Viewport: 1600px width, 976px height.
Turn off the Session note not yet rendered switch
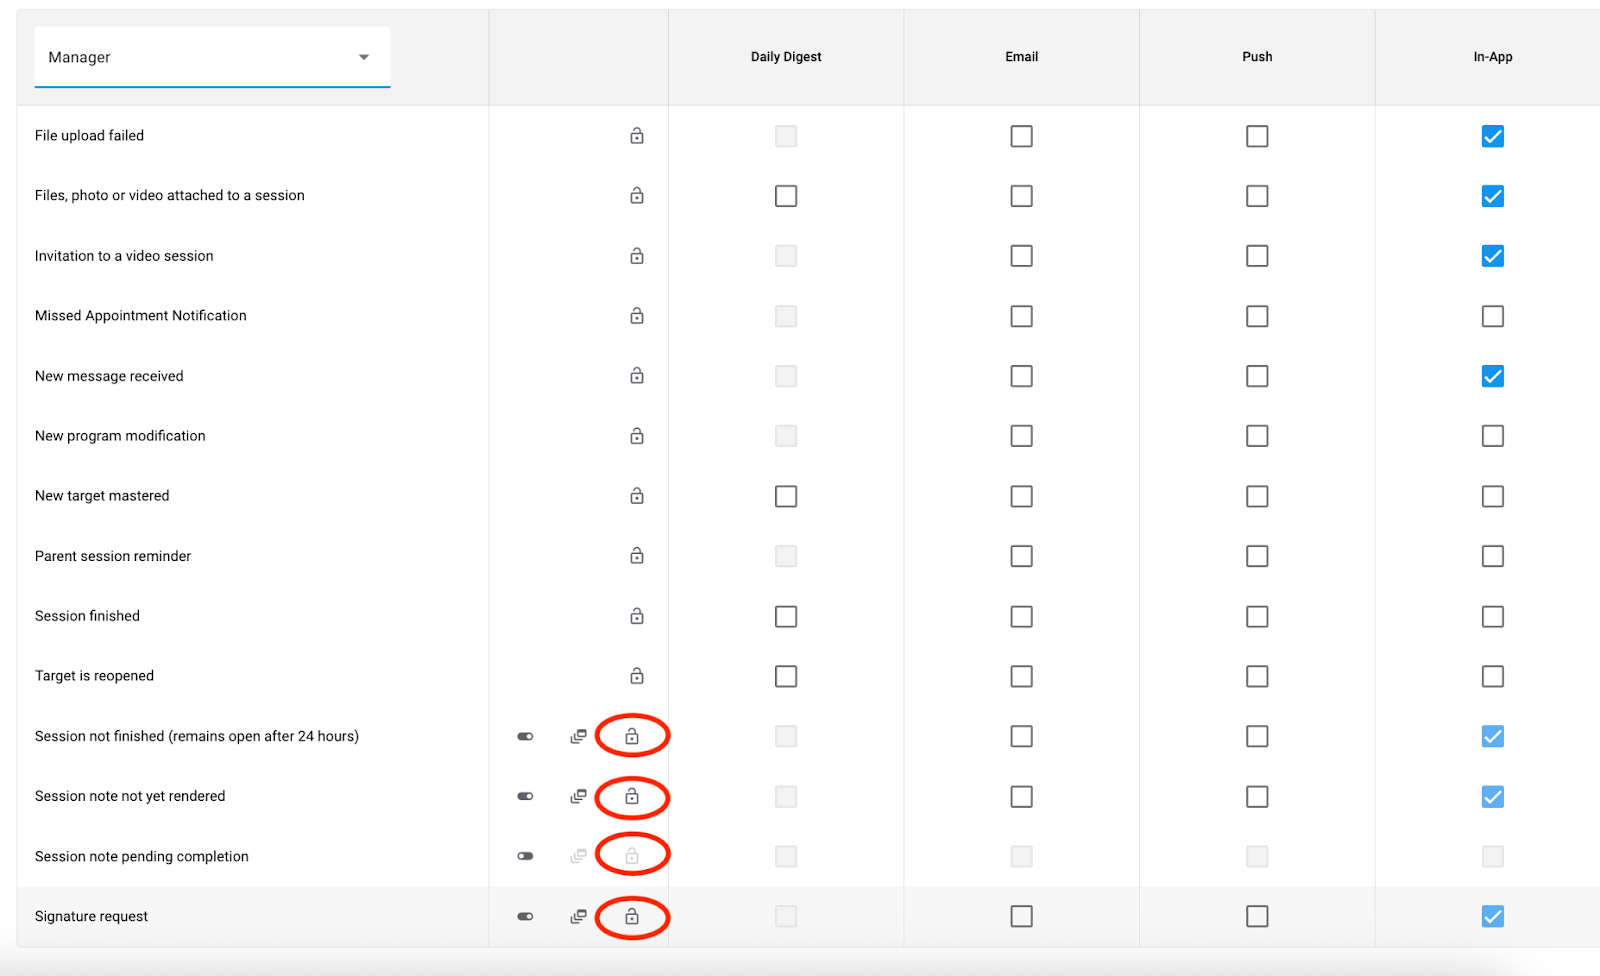[525, 797]
